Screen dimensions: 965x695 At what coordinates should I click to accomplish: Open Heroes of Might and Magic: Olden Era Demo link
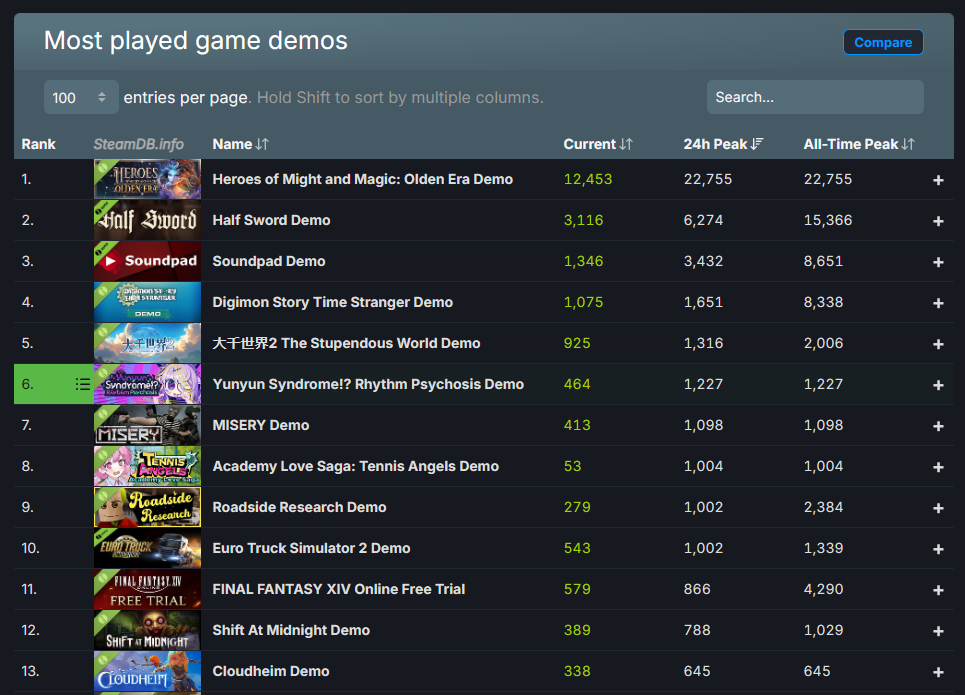[362, 179]
